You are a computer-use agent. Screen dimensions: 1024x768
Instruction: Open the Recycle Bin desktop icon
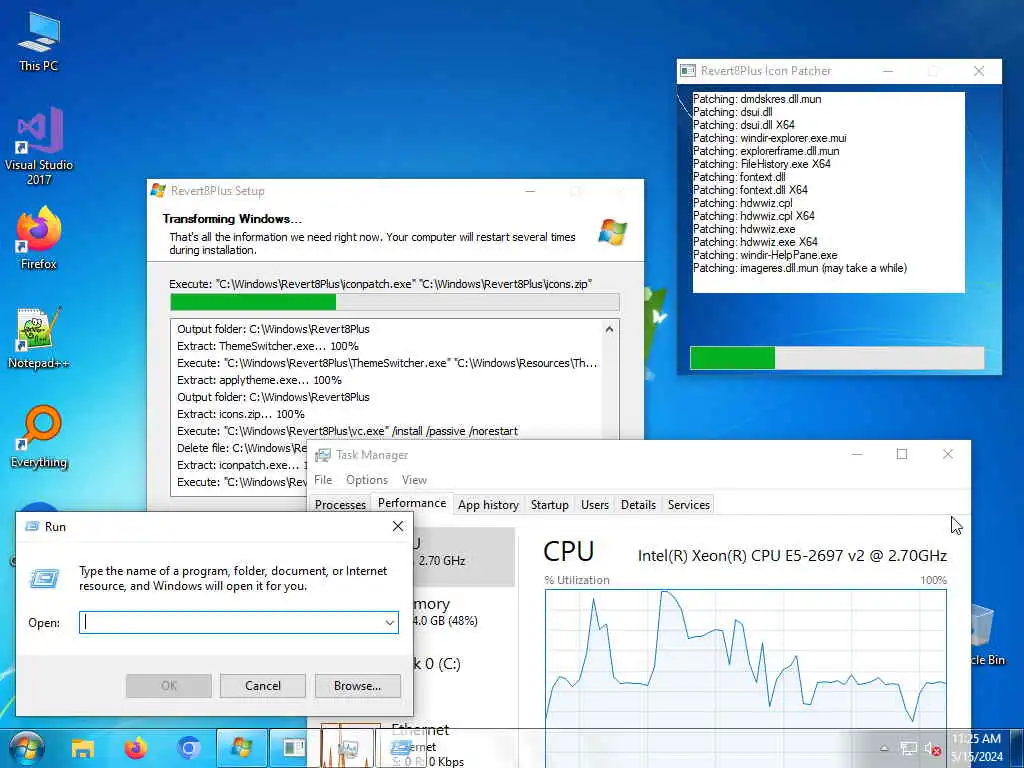986,633
